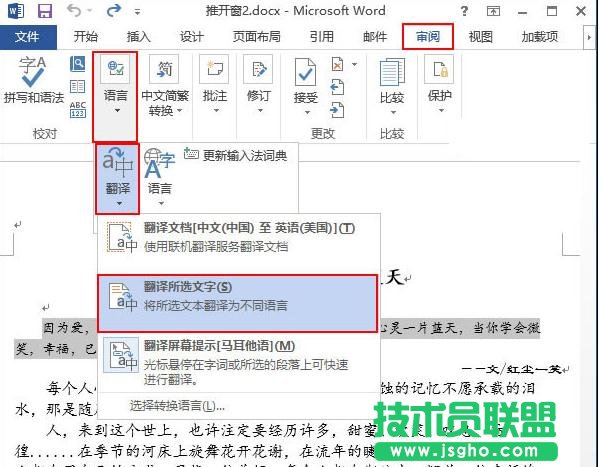Expand the reject change dropdown arrow
This screenshot has width=601, height=467.
355,64
